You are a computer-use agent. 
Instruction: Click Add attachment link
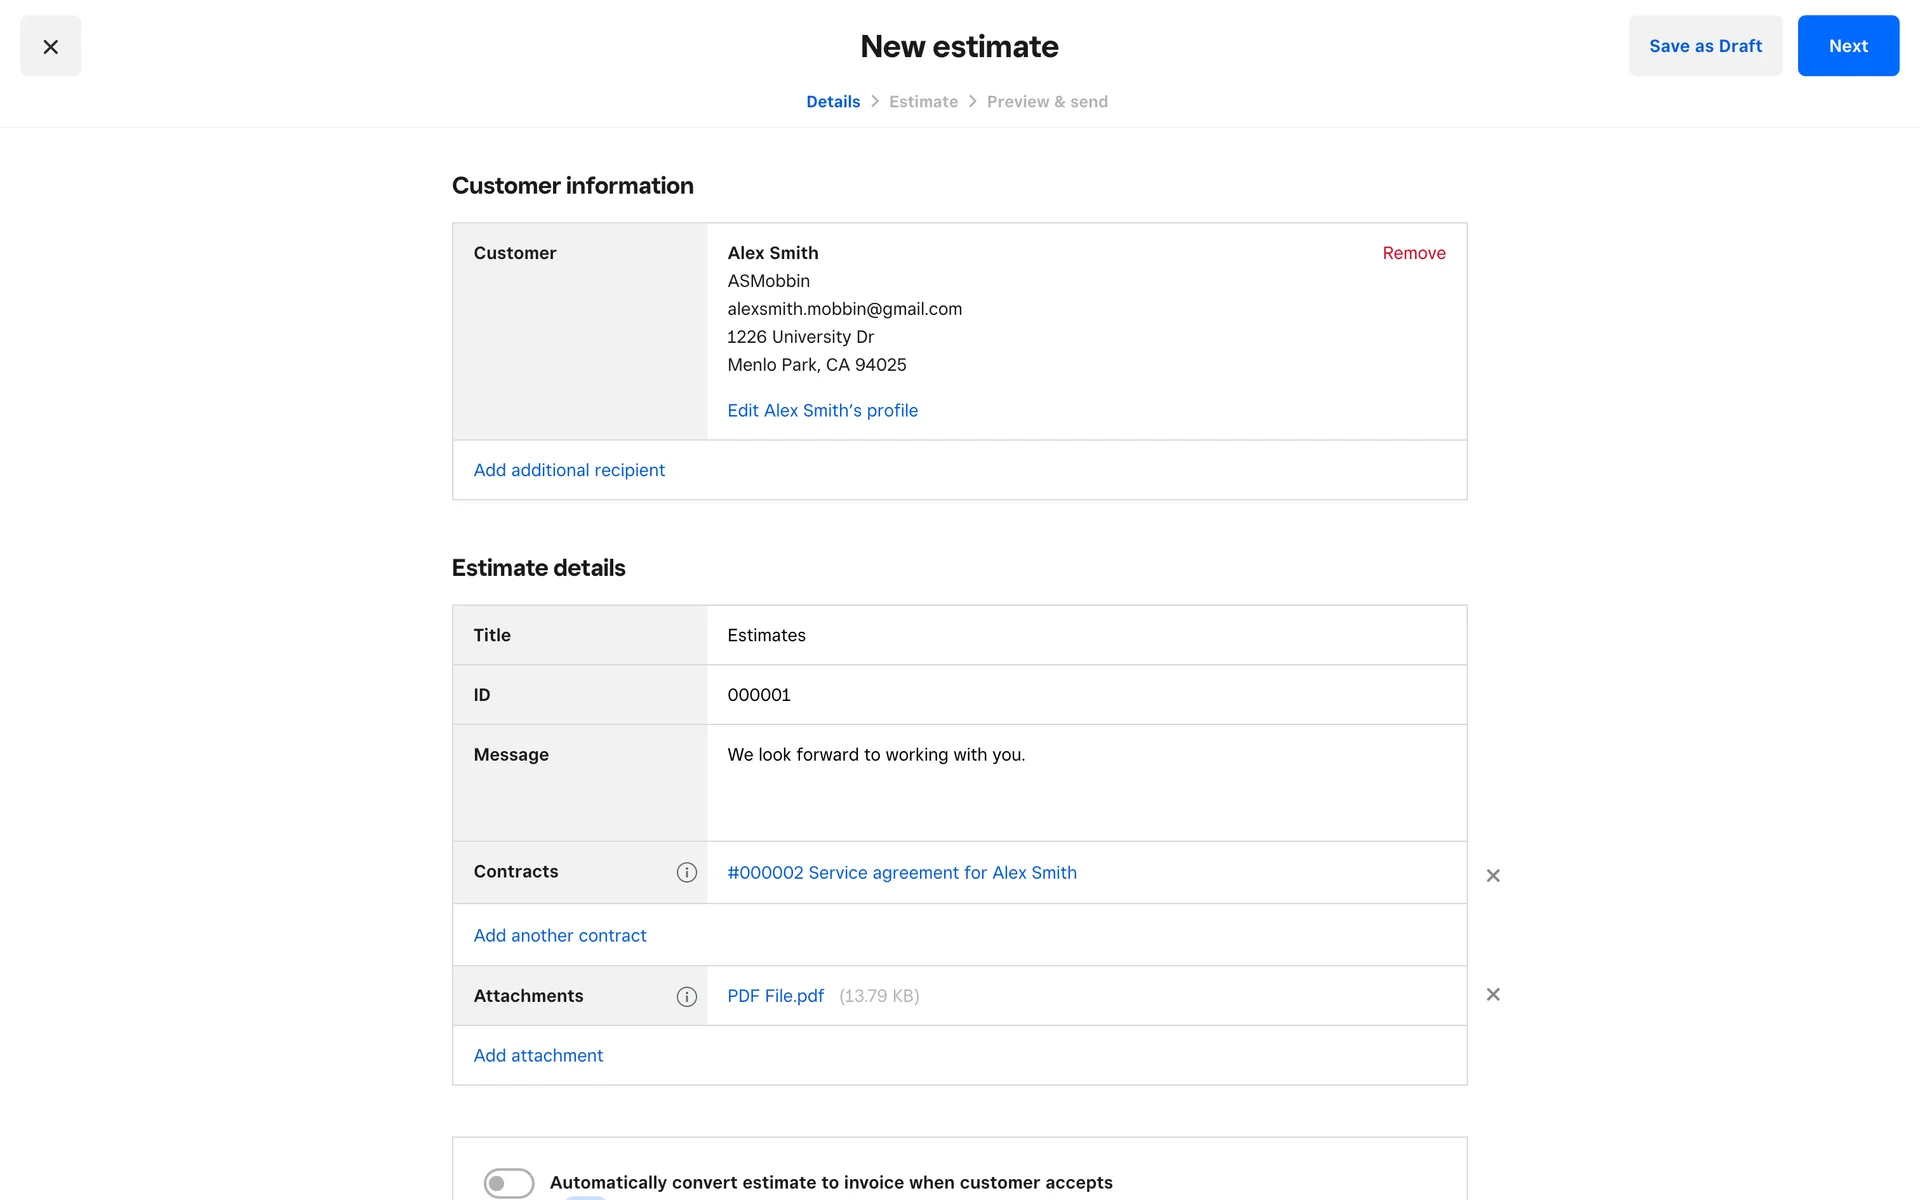point(537,1055)
